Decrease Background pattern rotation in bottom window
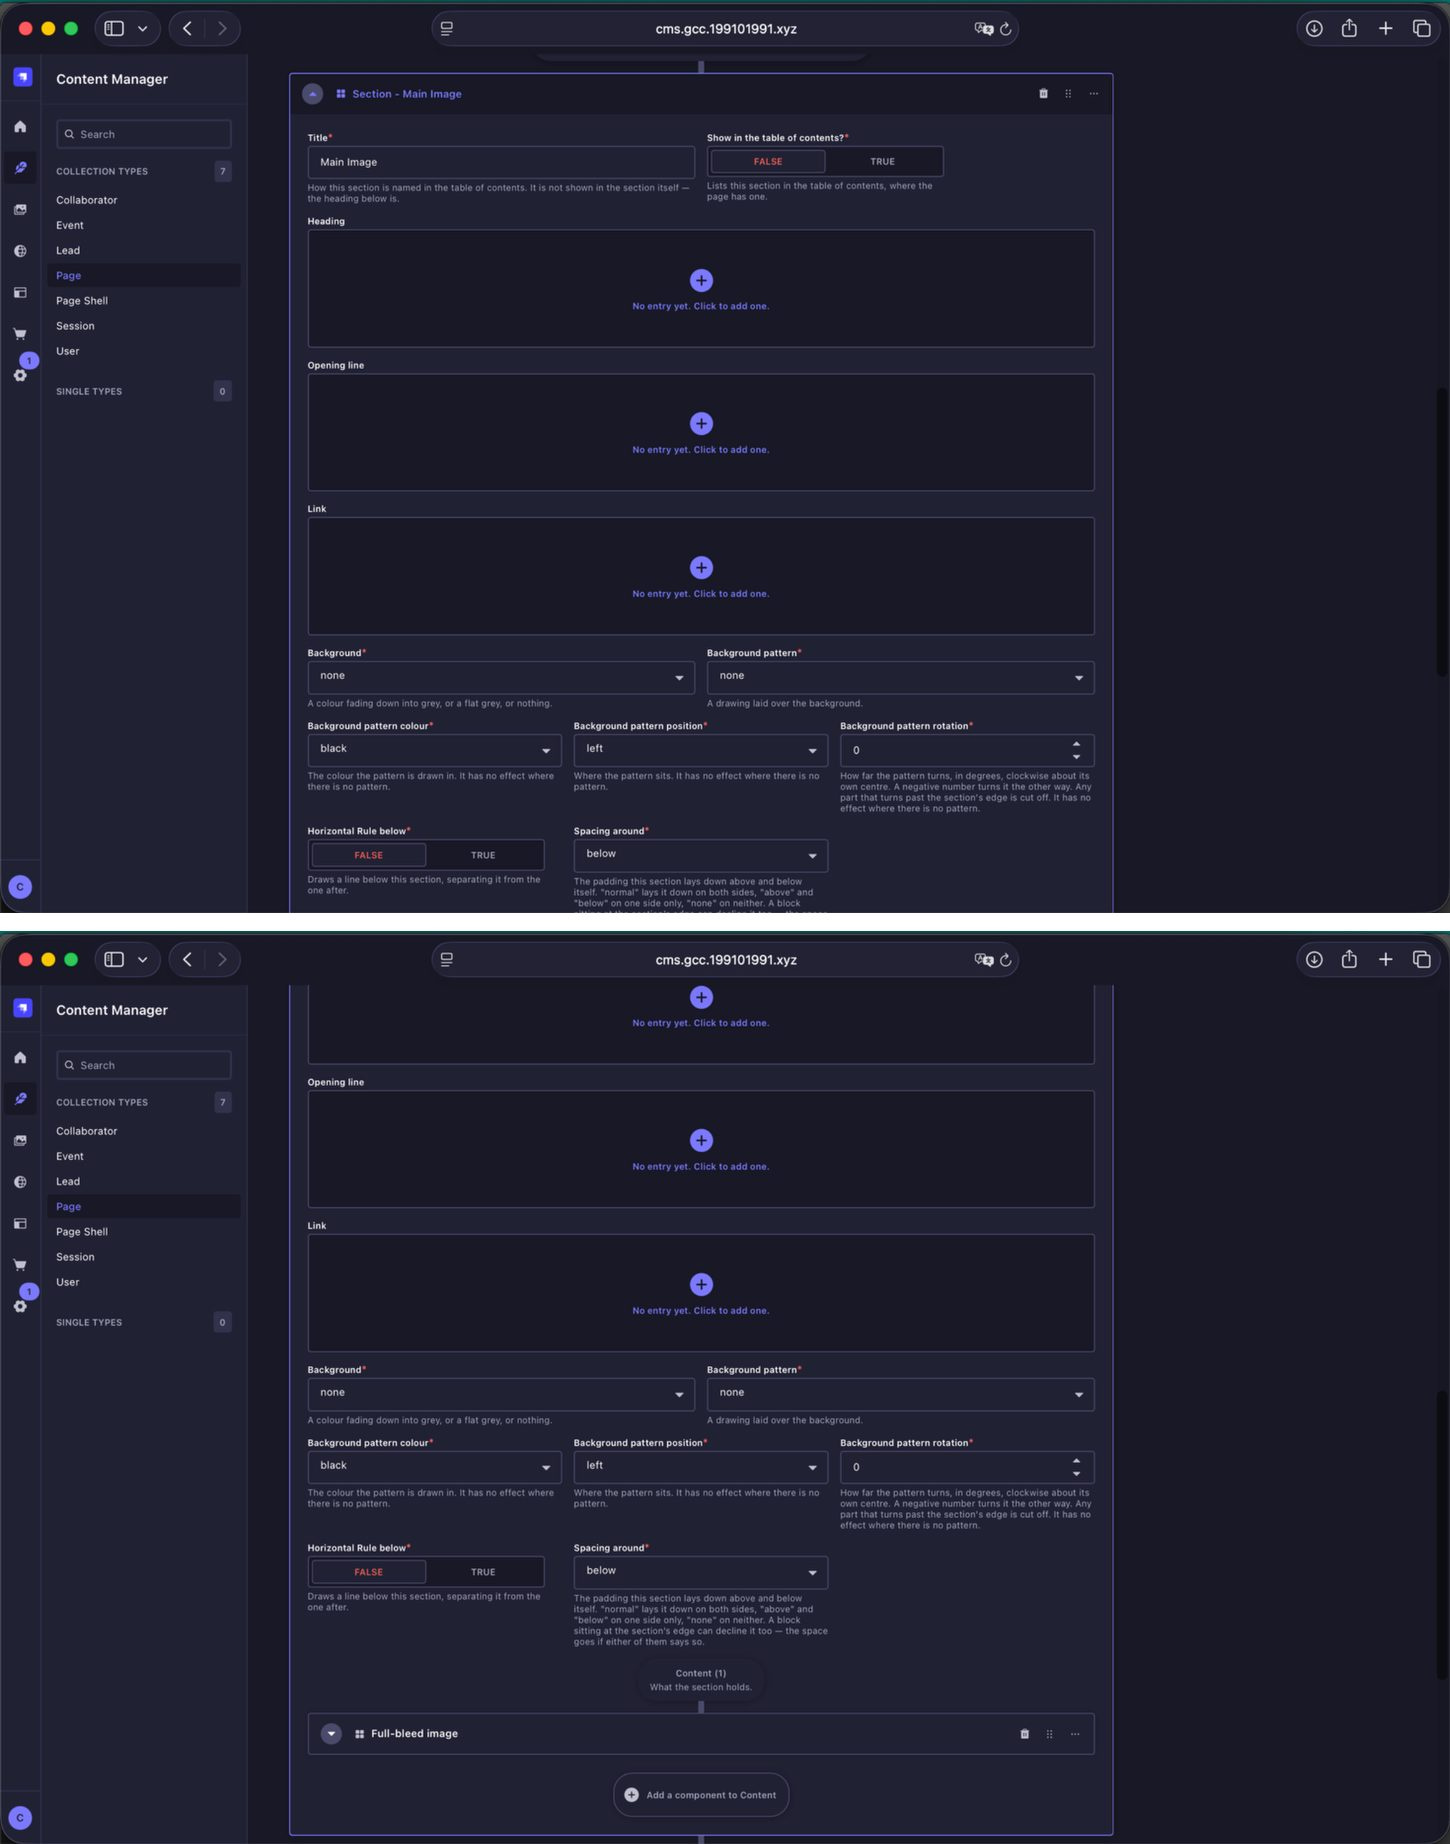This screenshot has width=1450, height=1844. coord(1076,1473)
